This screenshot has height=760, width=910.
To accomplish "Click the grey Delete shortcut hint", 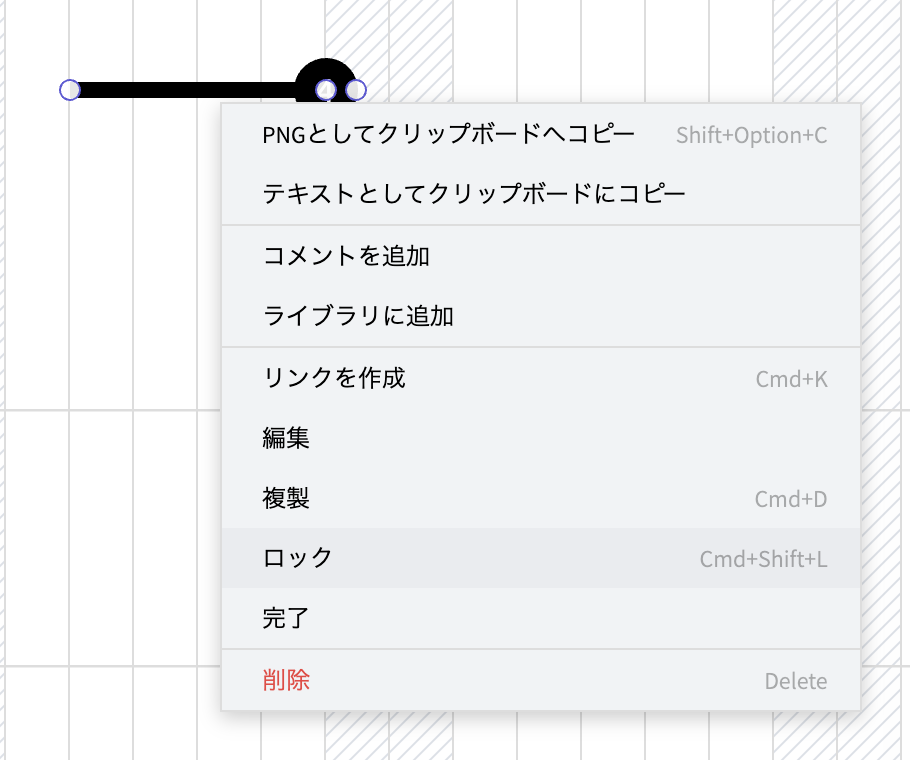I will 795,682.
